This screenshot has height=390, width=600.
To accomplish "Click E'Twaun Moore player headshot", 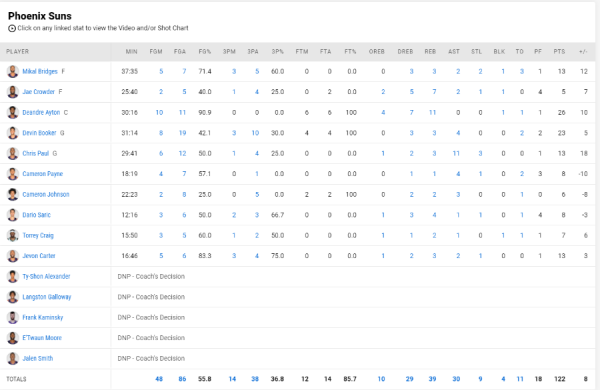I will point(13,338).
